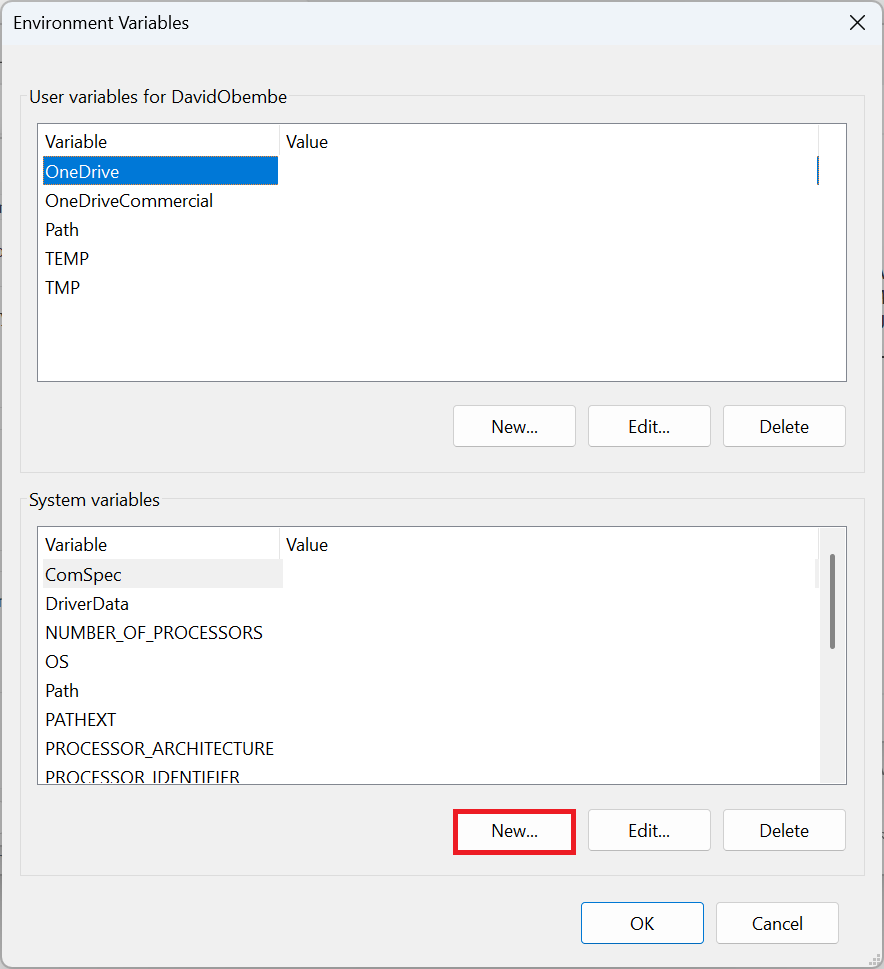Click Edit under system variables

pyautogui.click(x=649, y=830)
